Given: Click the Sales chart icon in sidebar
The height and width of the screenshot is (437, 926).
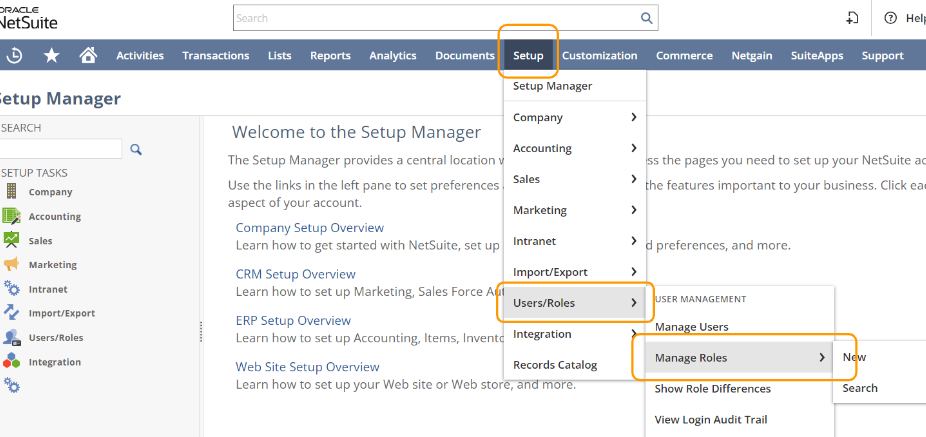Looking at the screenshot, I should (x=11, y=240).
